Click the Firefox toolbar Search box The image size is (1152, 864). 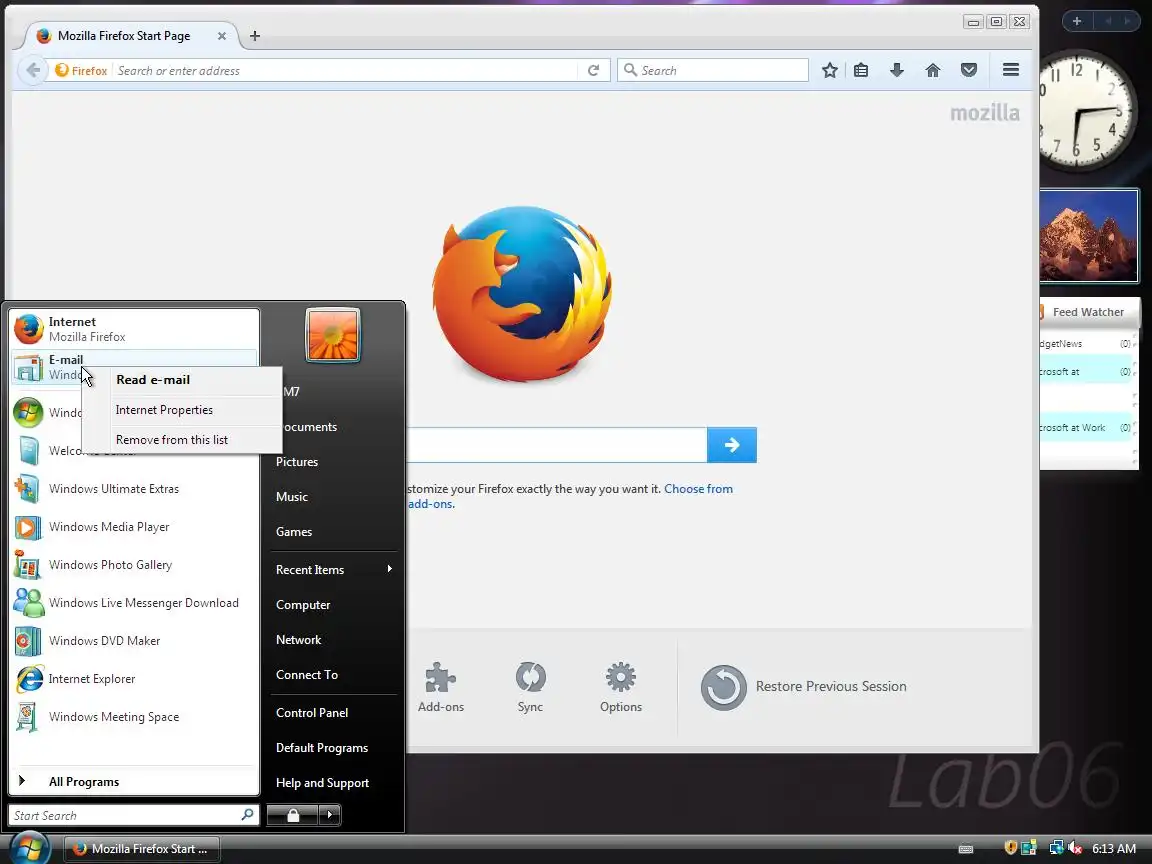[713, 71]
